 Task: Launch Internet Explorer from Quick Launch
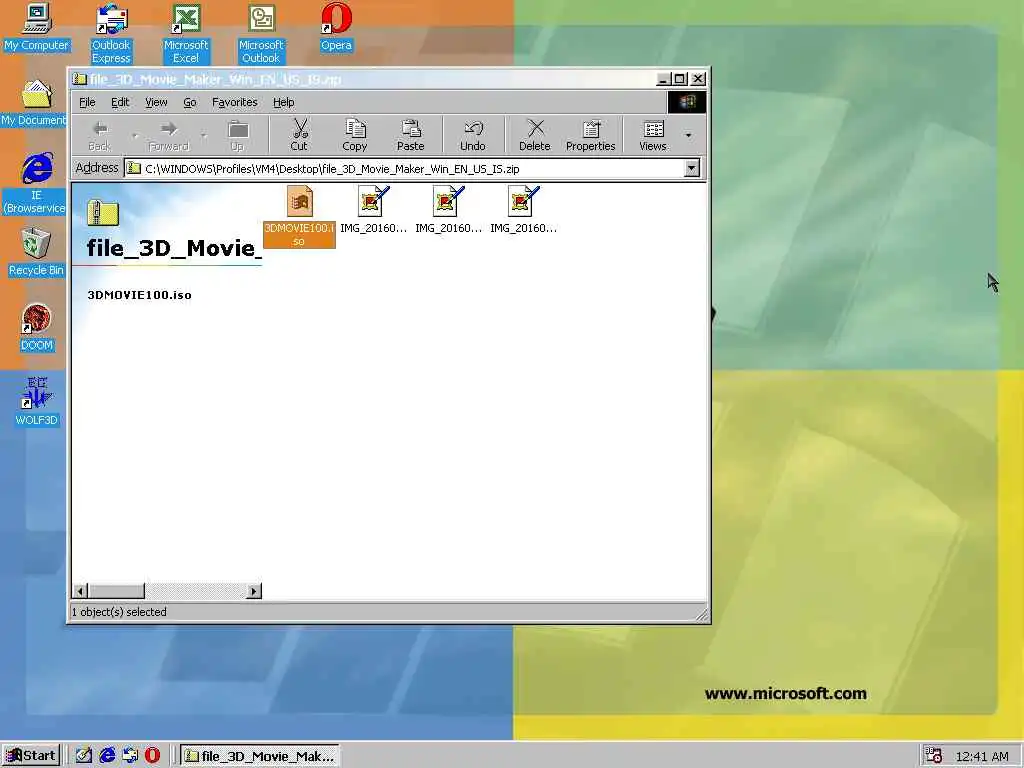106,755
